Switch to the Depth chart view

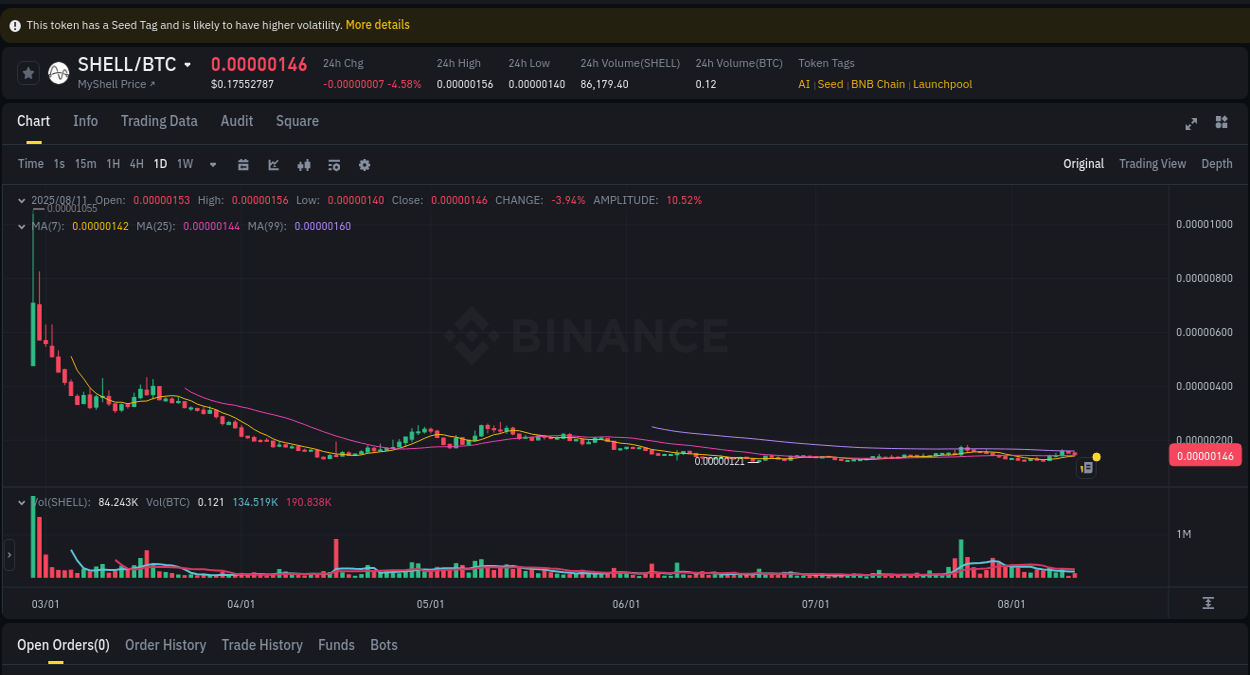(1216, 163)
